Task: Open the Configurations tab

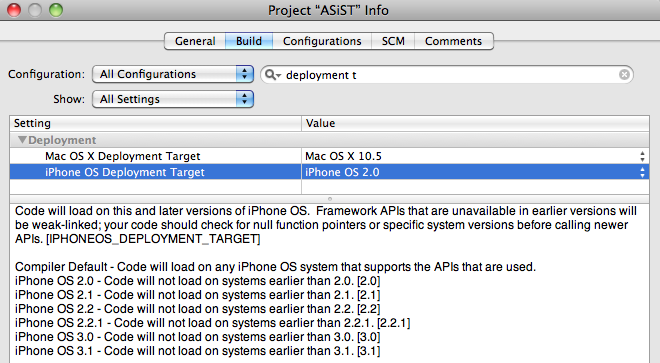Action: [322, 41]
